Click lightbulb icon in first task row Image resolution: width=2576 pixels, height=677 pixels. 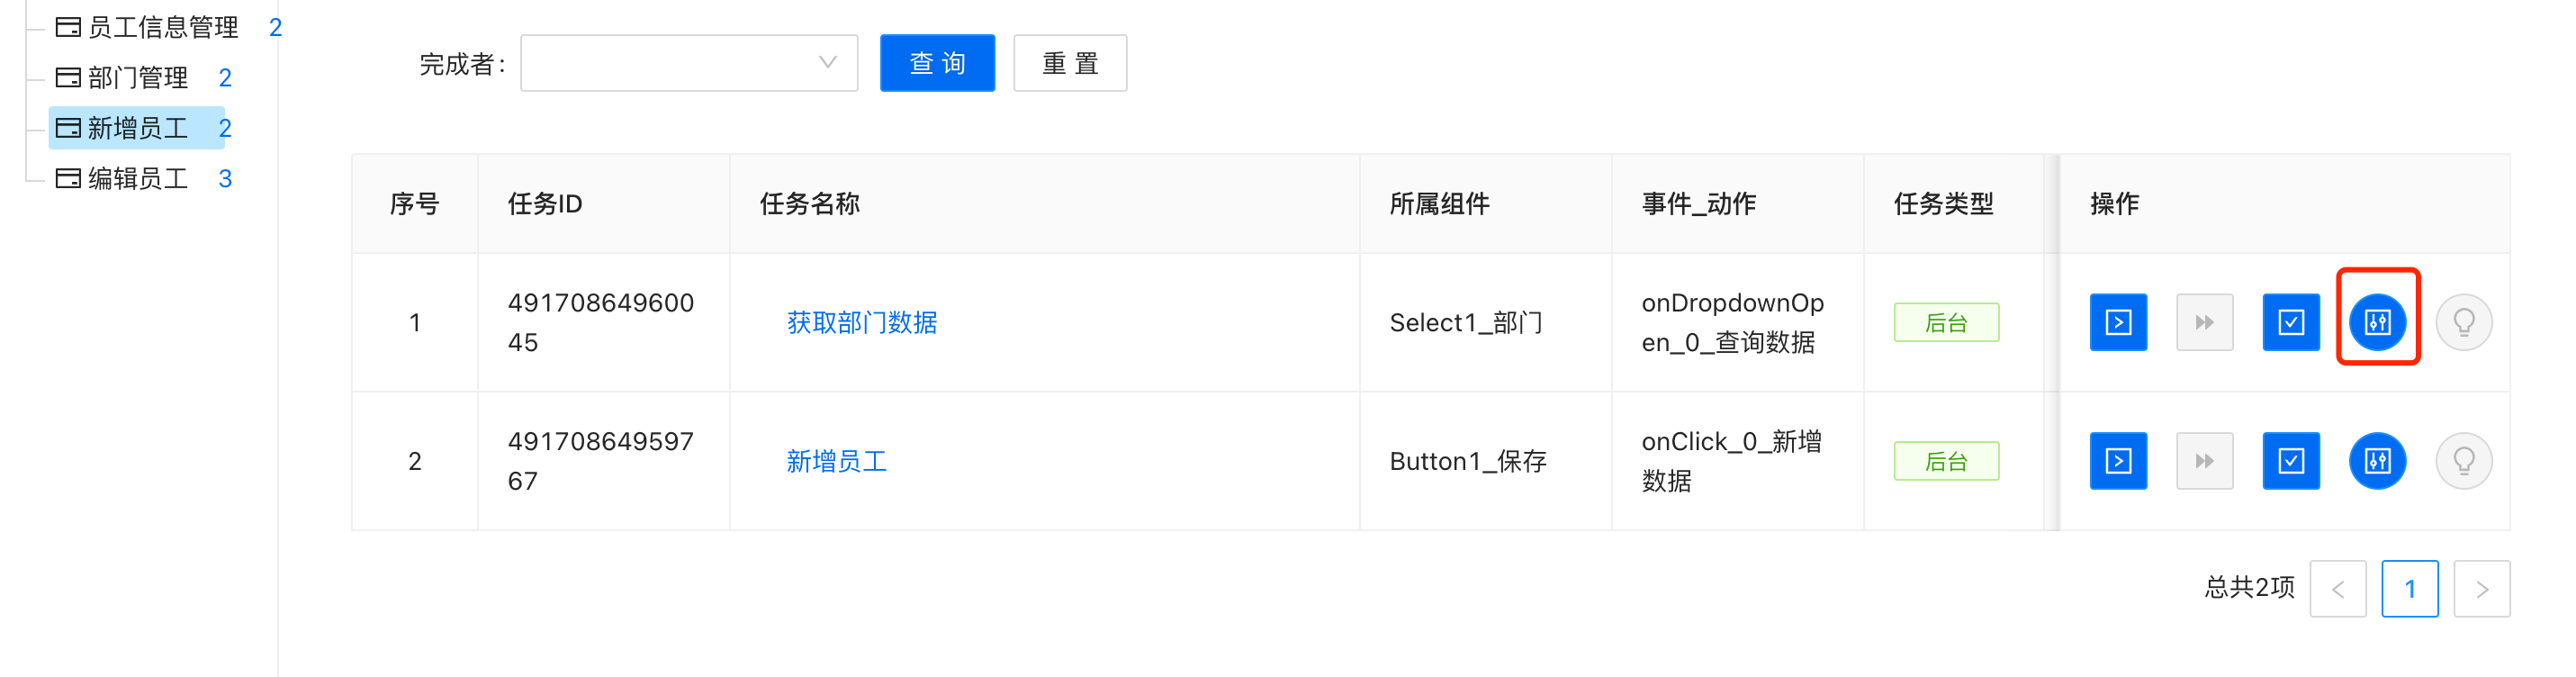[2463, 322]
